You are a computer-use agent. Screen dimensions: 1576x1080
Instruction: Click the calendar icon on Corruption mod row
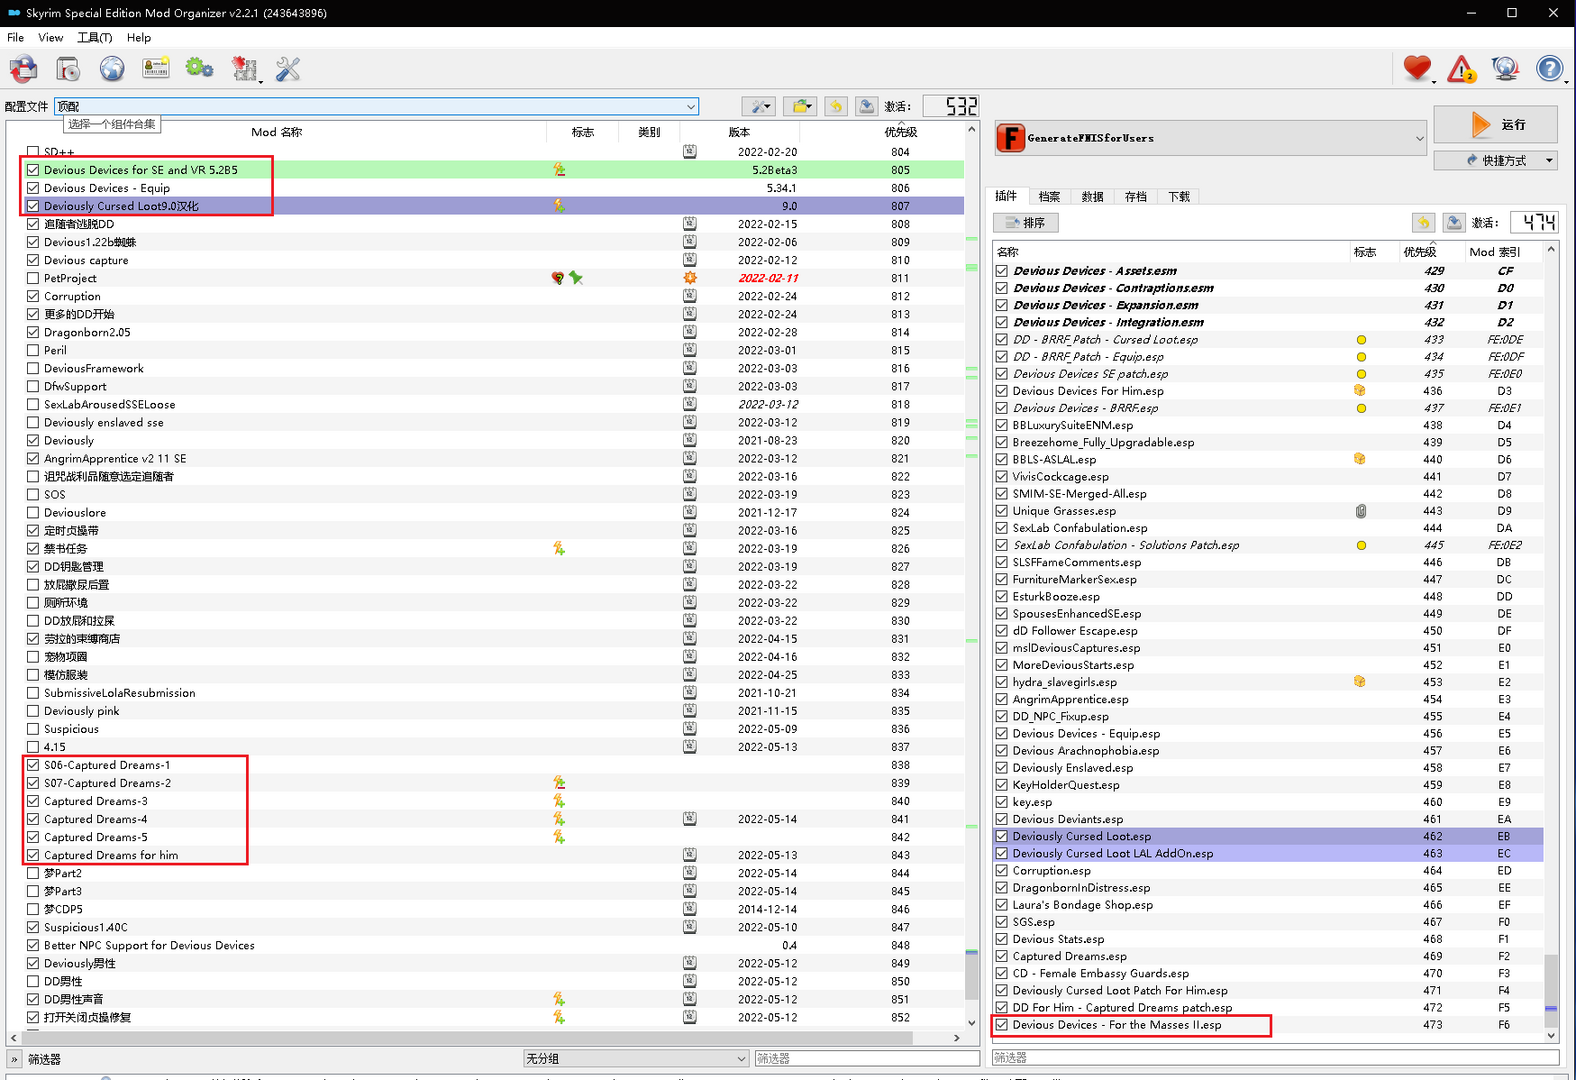coord(690,296)
